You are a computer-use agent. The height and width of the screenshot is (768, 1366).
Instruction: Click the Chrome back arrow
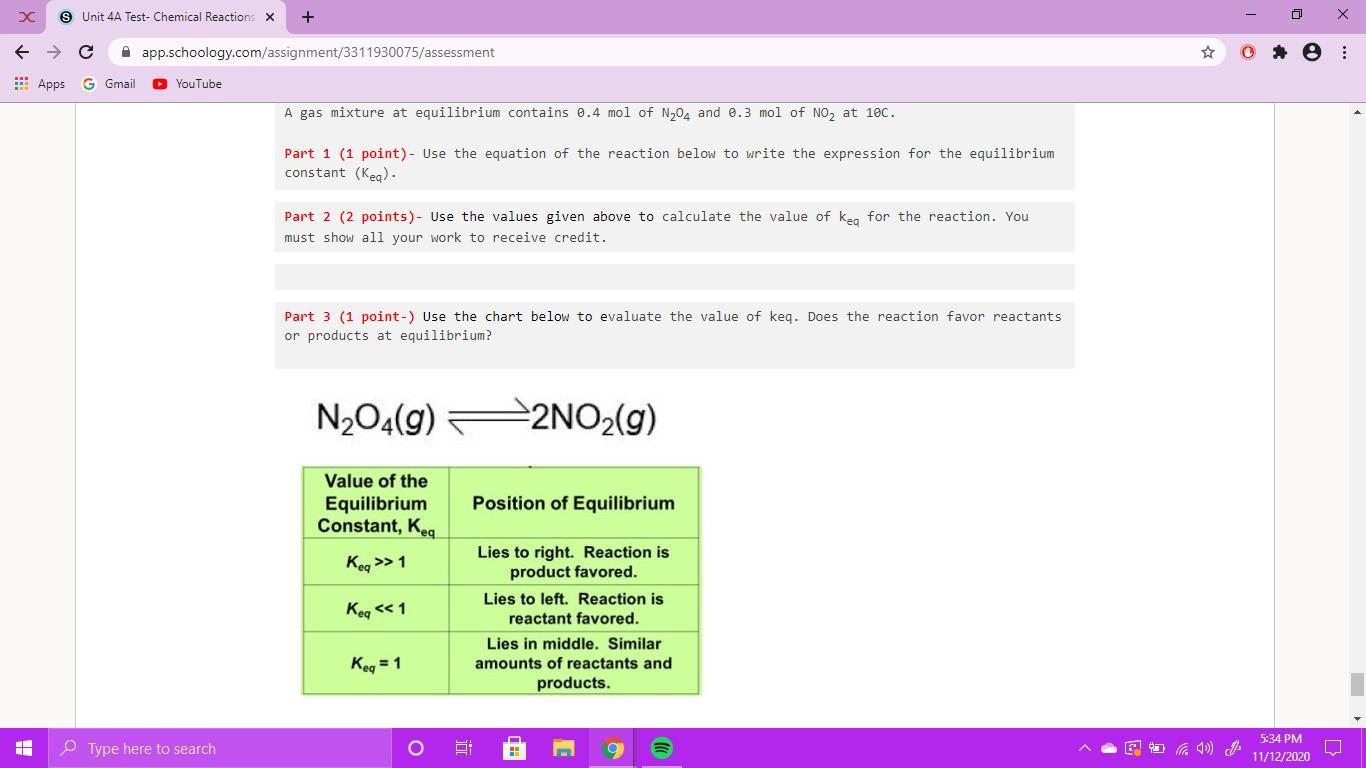tap(22, 52)
